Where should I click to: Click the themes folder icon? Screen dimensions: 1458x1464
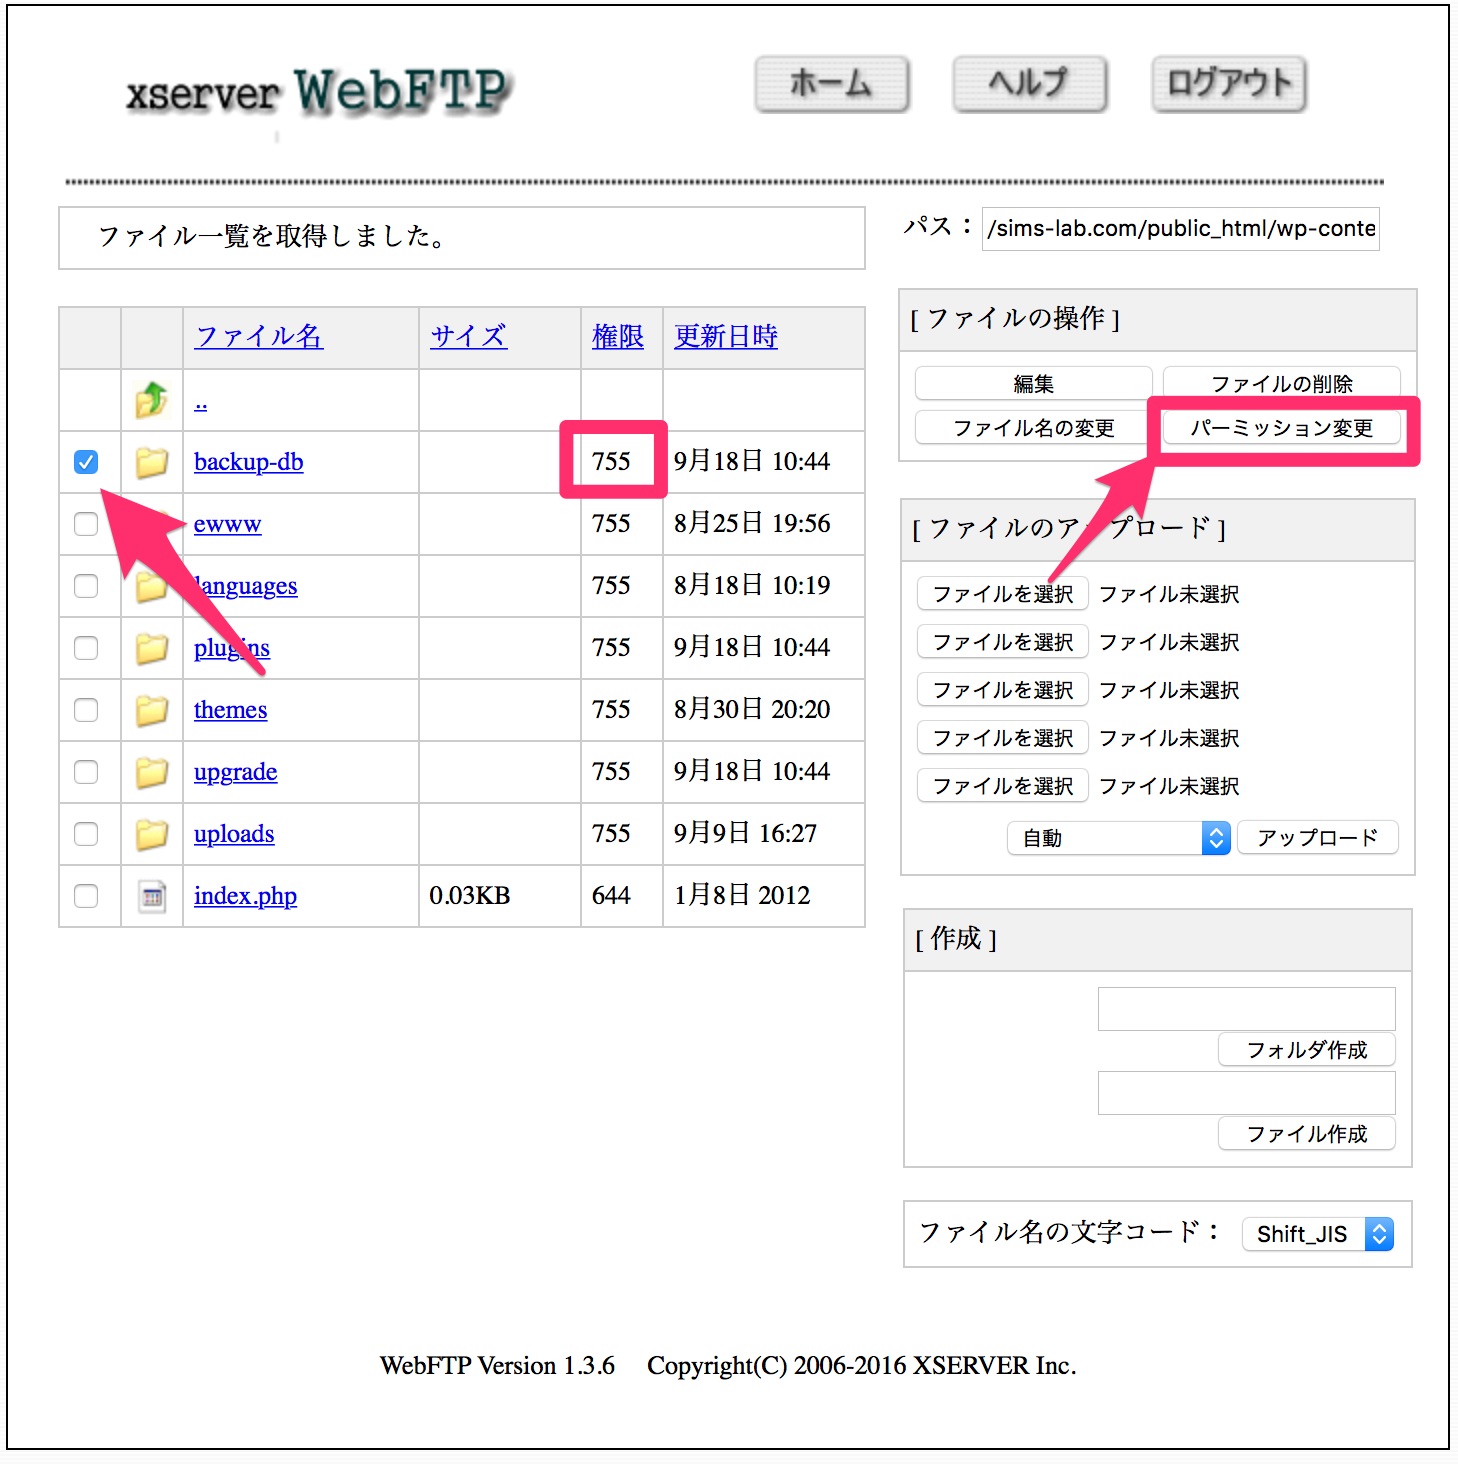(x=151, y=710)
